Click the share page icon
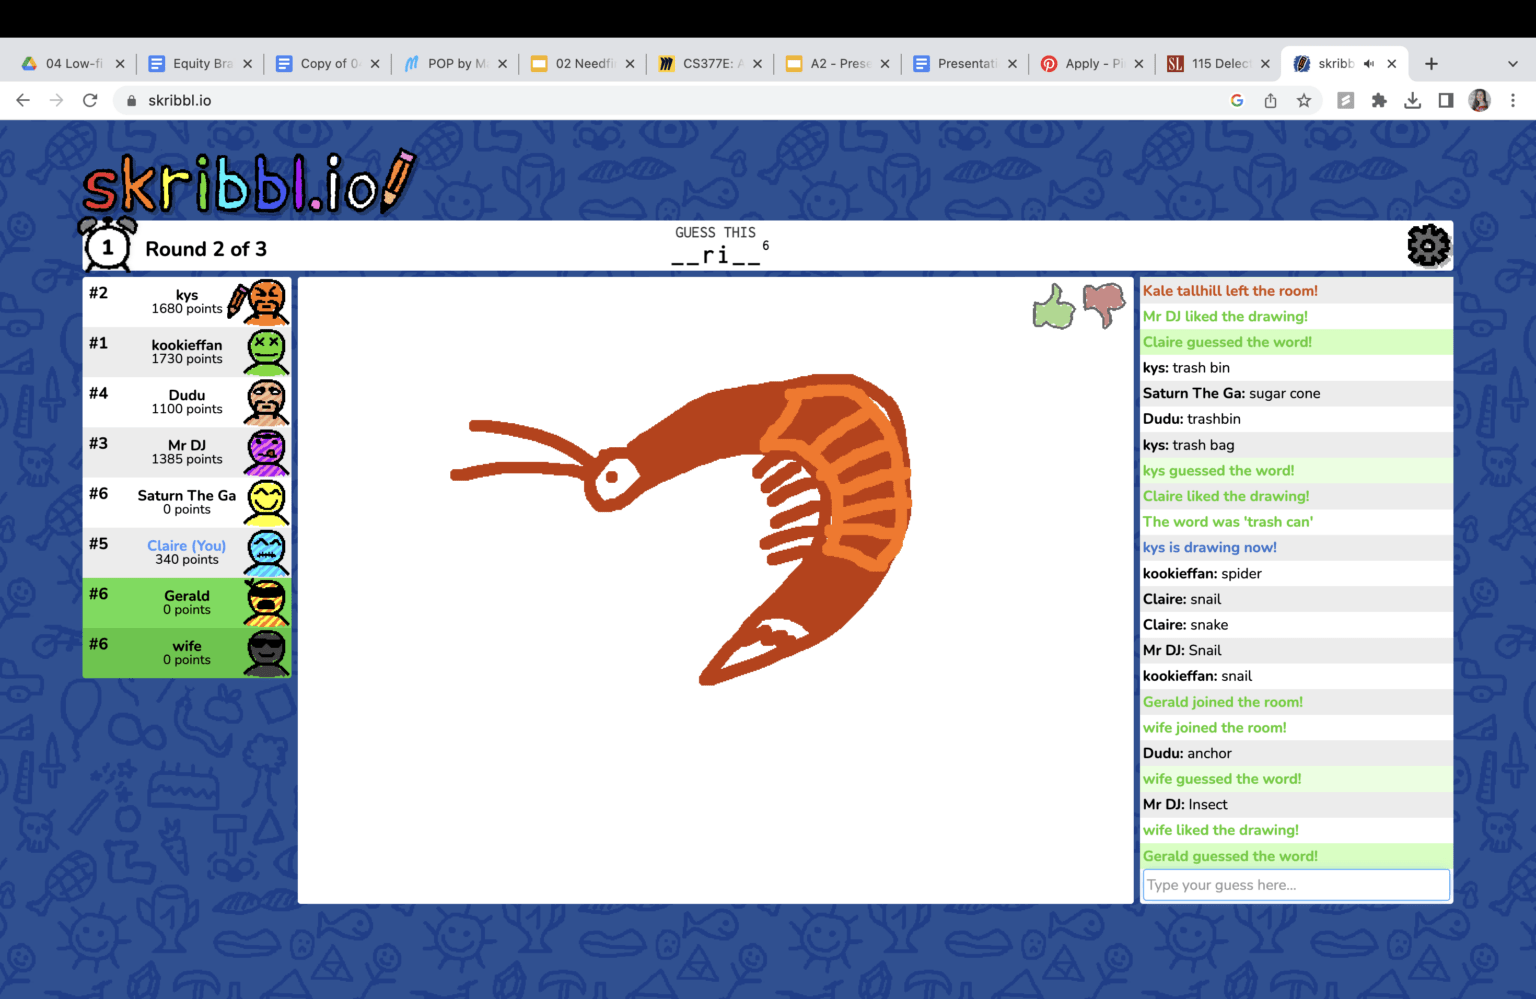Image resolution: width=1536 pixels, height=999 pixels. coord(1270,100)
